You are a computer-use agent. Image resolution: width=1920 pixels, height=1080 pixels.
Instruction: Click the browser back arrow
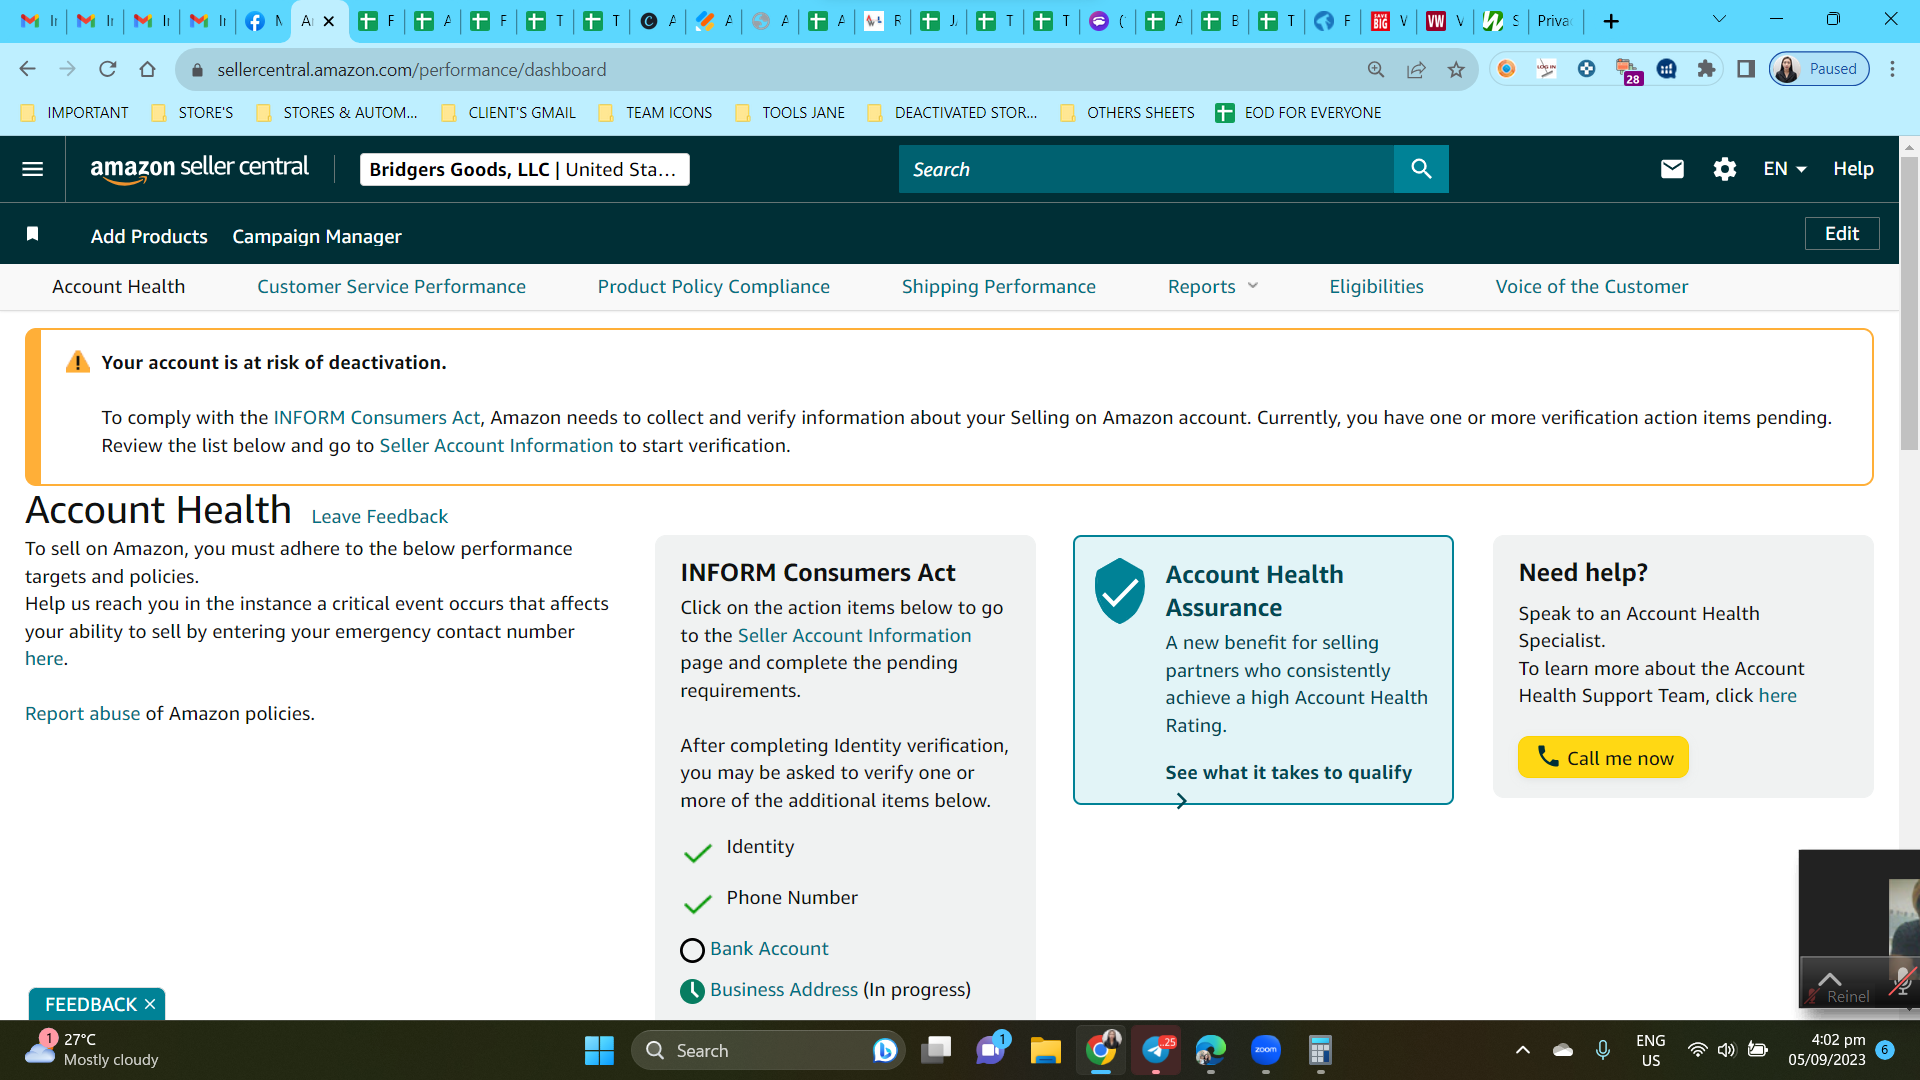27,69
